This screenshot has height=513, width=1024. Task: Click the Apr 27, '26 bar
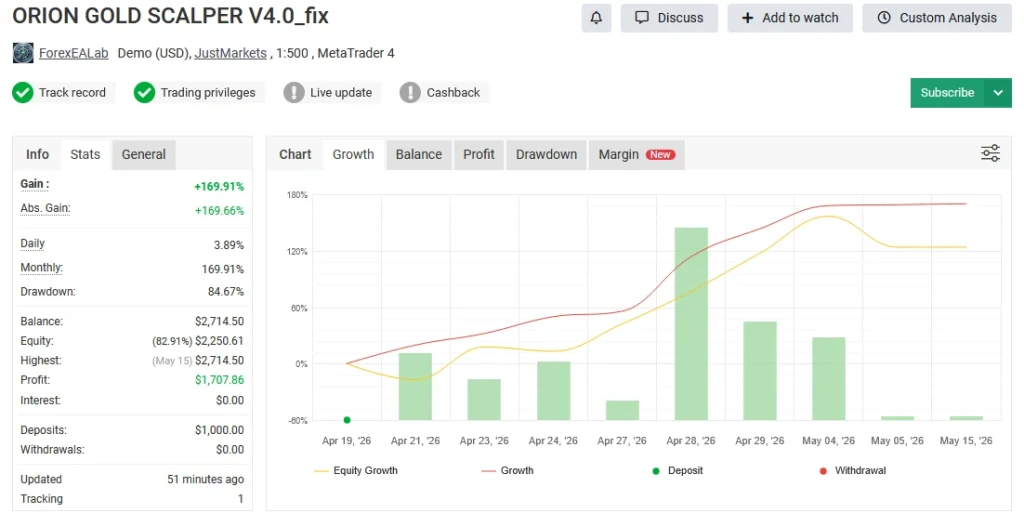[622, 410]
